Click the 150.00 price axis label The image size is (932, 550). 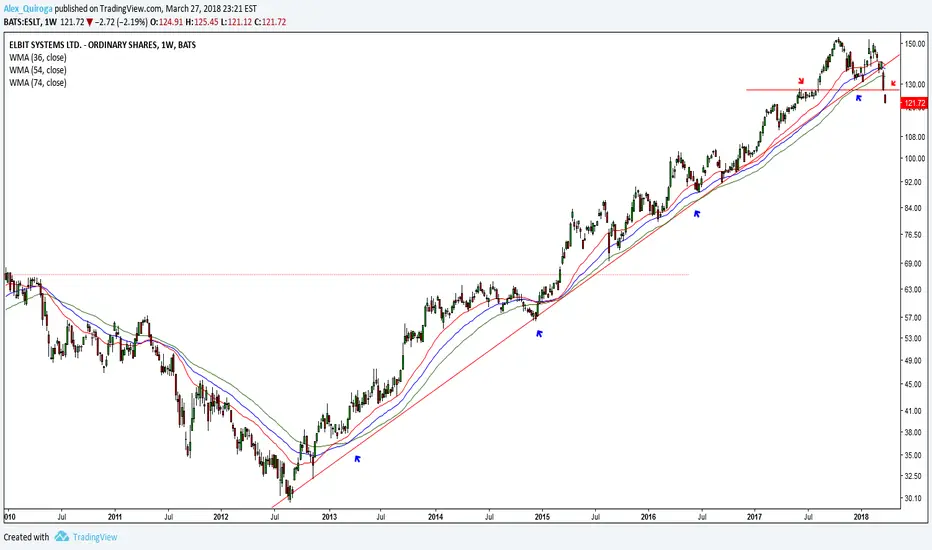click(915, 44)
